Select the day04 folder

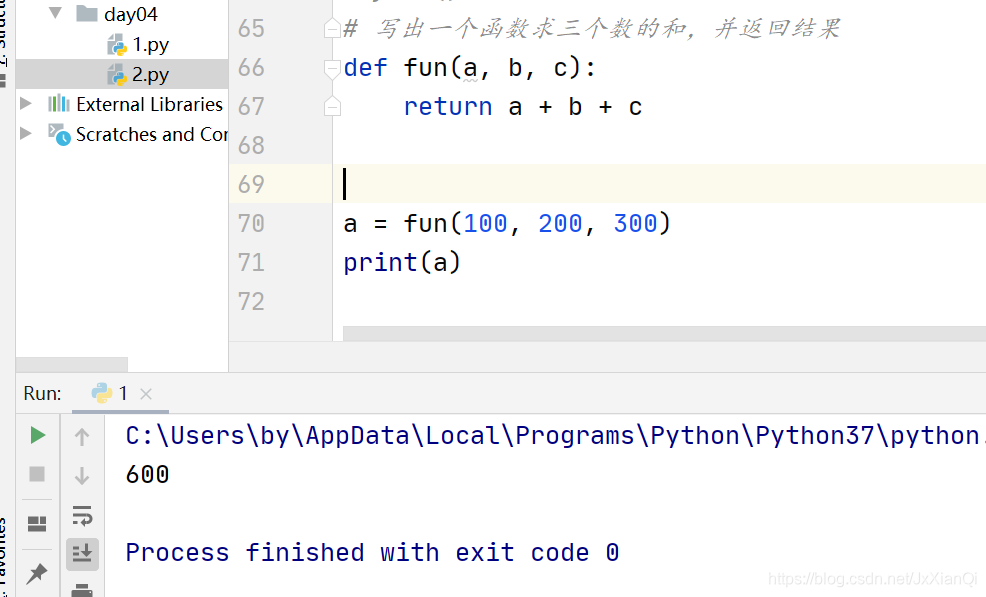tap(117, 14)
